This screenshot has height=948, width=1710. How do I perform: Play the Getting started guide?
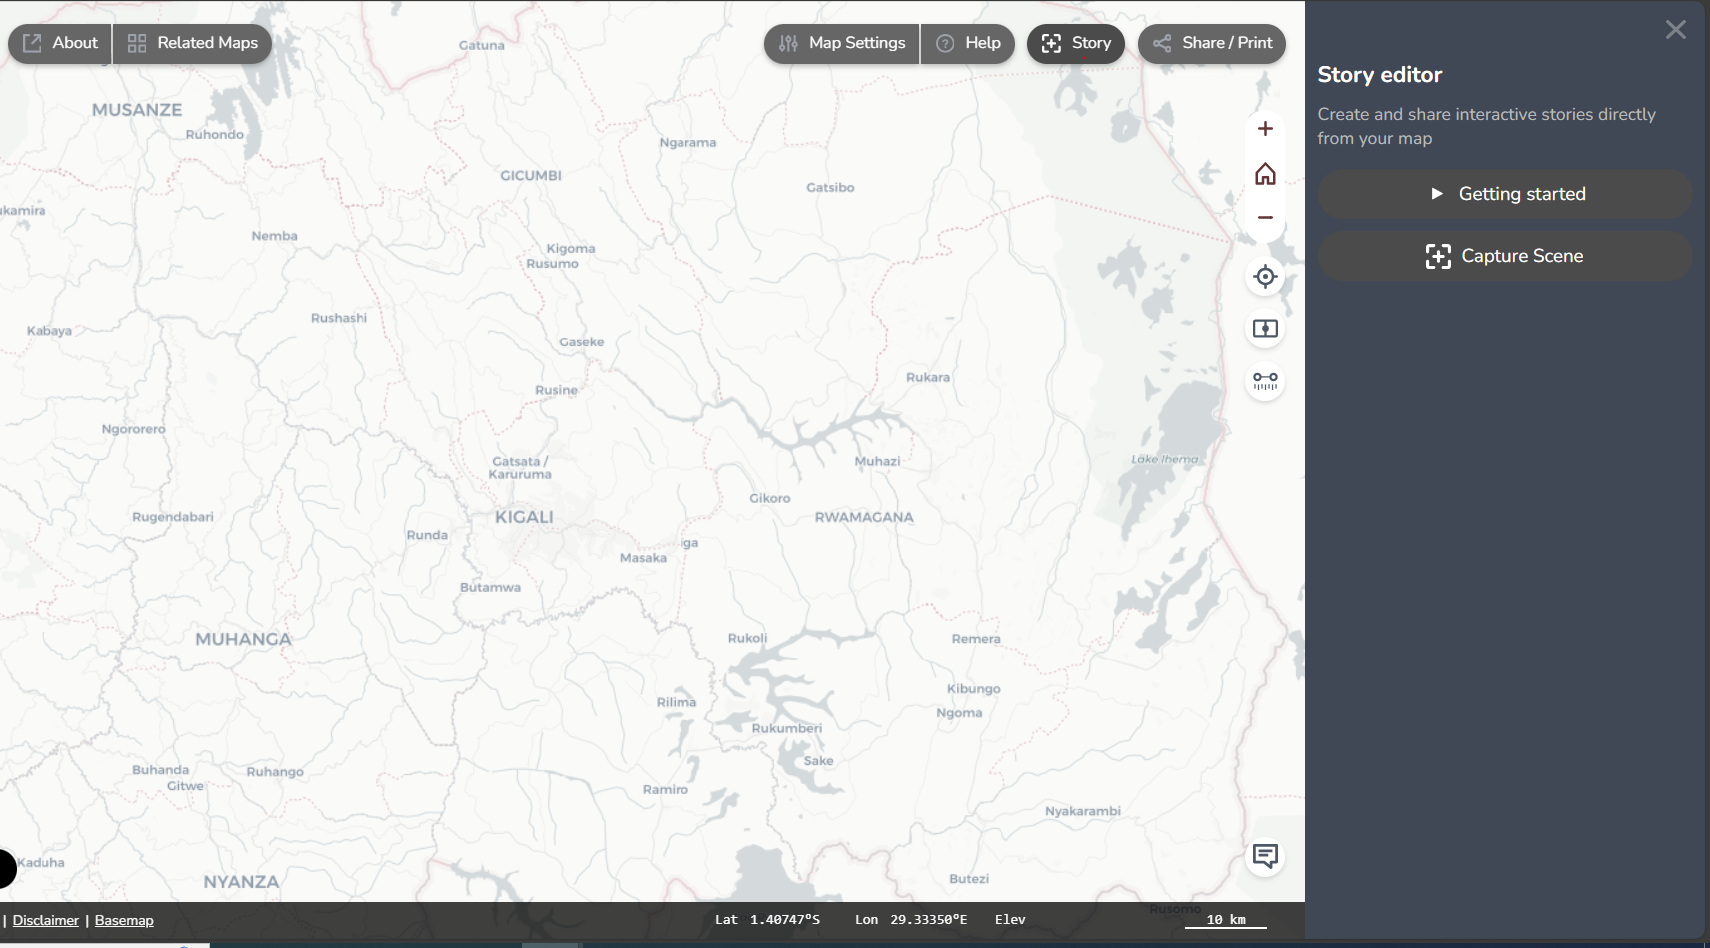(x=1505, y=194)
